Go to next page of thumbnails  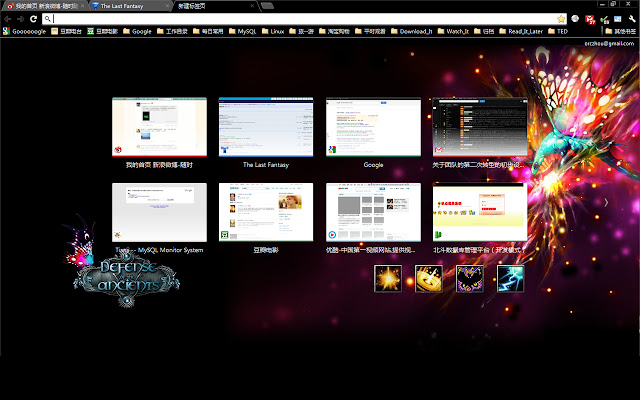point(606,202)
